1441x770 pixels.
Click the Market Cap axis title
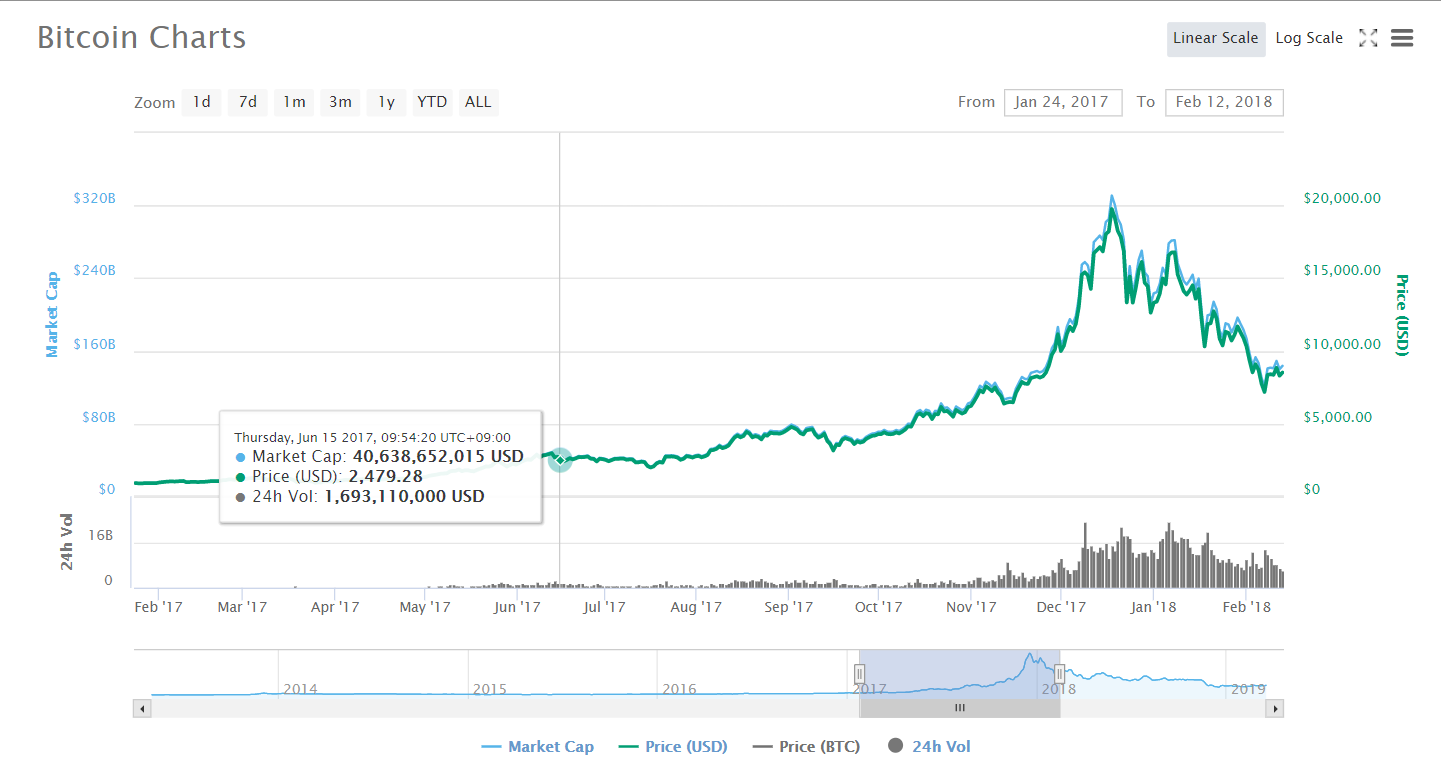coord(52,314)
